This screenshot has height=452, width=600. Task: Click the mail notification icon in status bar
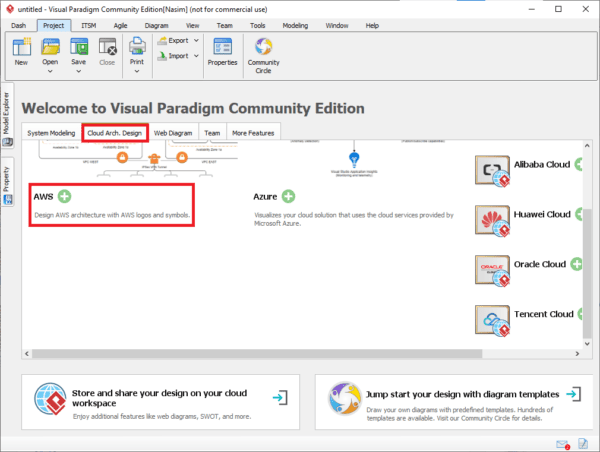tap(562, 444)
